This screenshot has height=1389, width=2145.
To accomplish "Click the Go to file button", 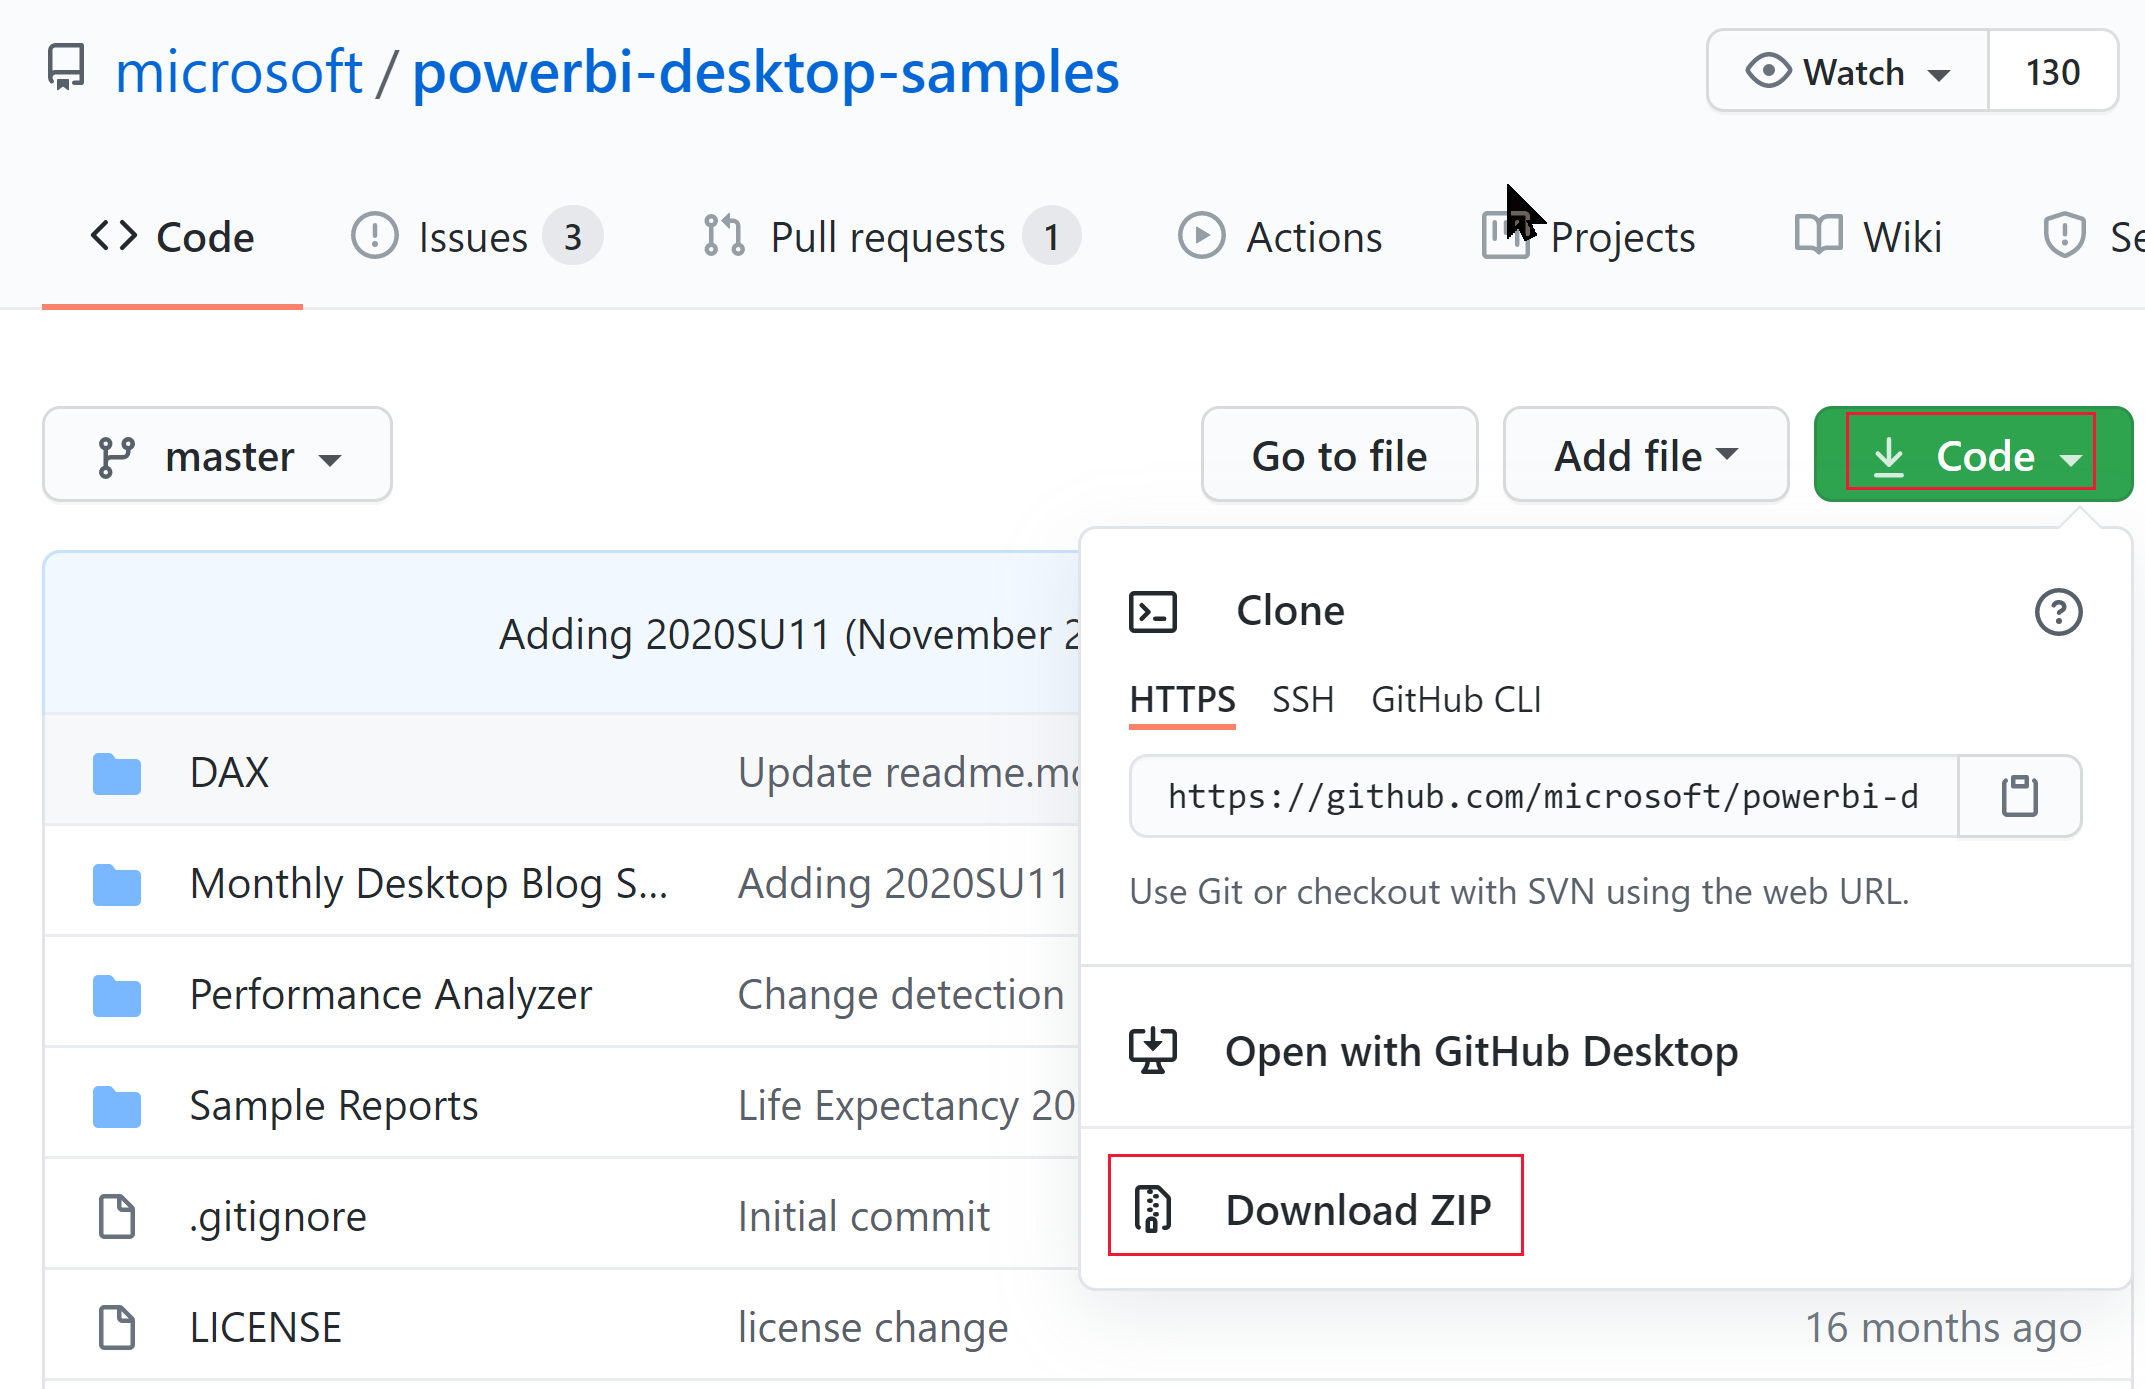I will (x=1340, y=455).
